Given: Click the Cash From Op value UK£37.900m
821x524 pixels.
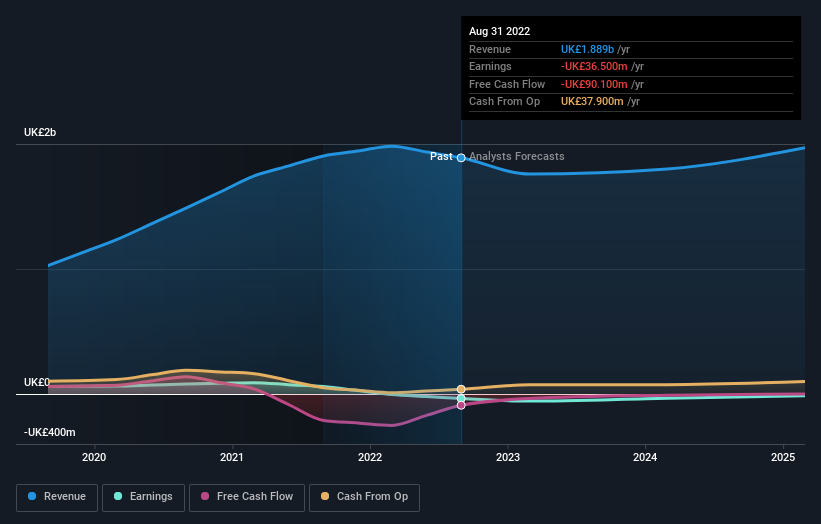Looking at the screenshot, I should point(592,102).
